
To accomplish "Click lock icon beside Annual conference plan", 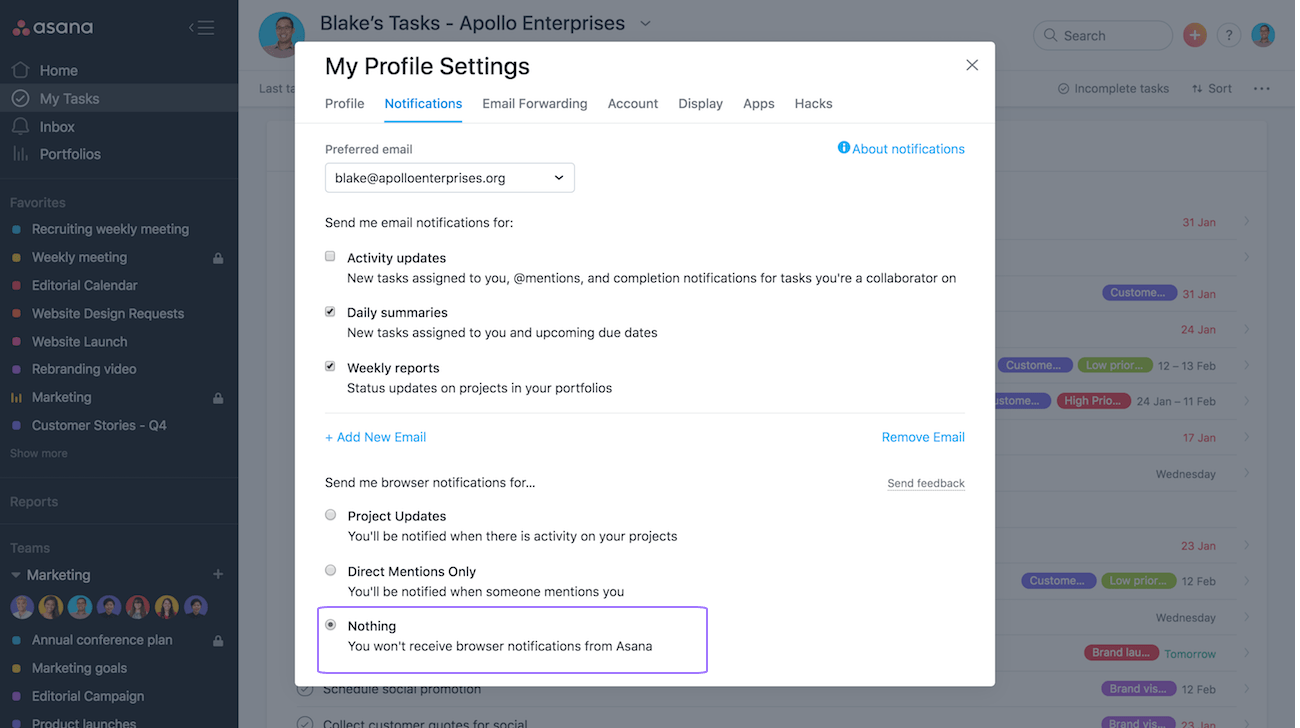I will coord(218,641).
